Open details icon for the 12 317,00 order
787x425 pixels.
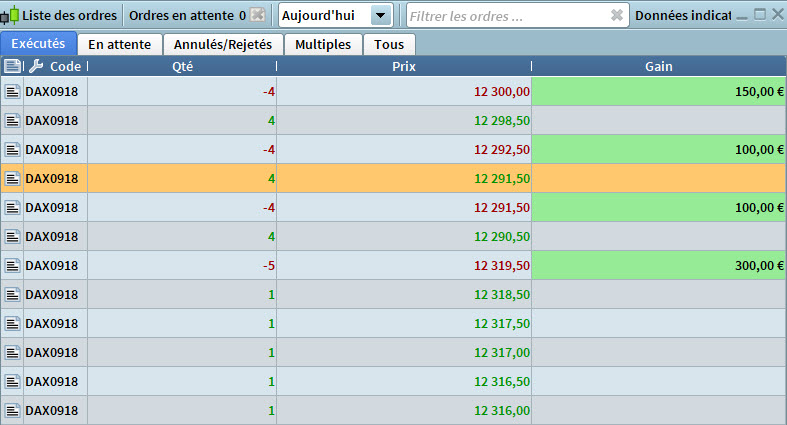point(12,352)
